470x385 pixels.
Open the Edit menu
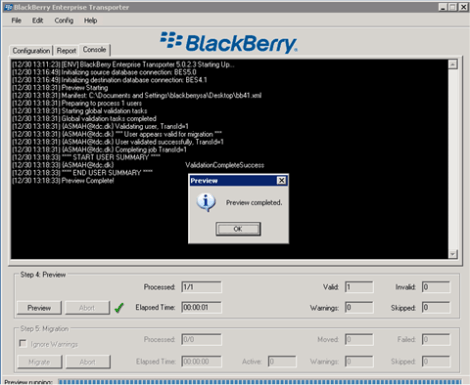[x=38, y=21]
